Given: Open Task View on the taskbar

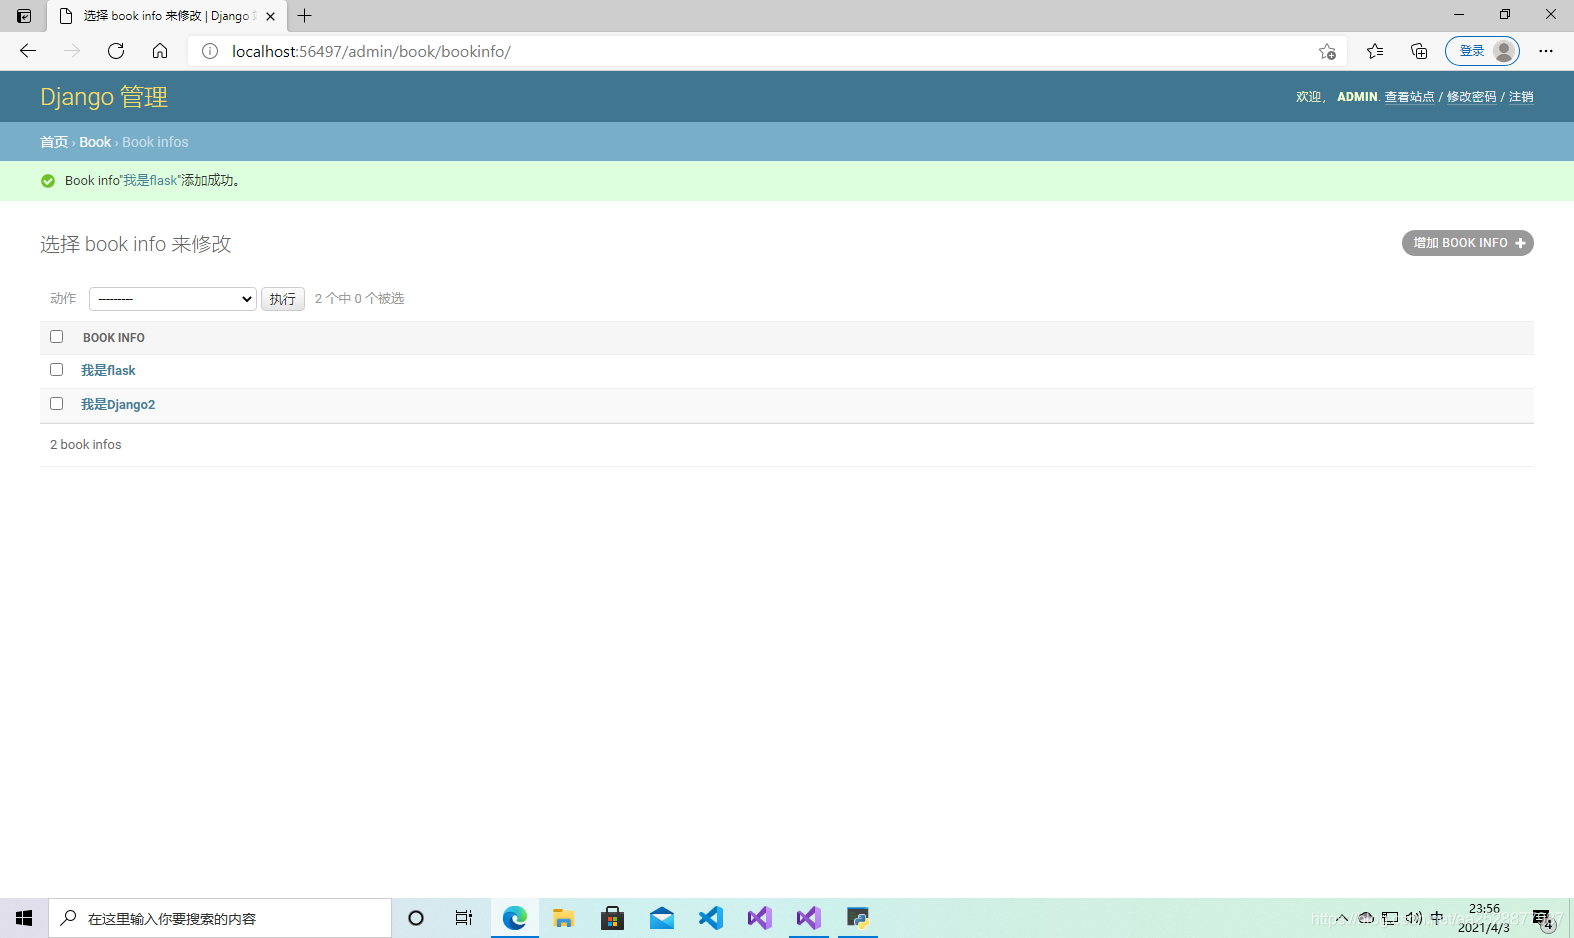Looking at the screenshot, I should click(464, 918).
